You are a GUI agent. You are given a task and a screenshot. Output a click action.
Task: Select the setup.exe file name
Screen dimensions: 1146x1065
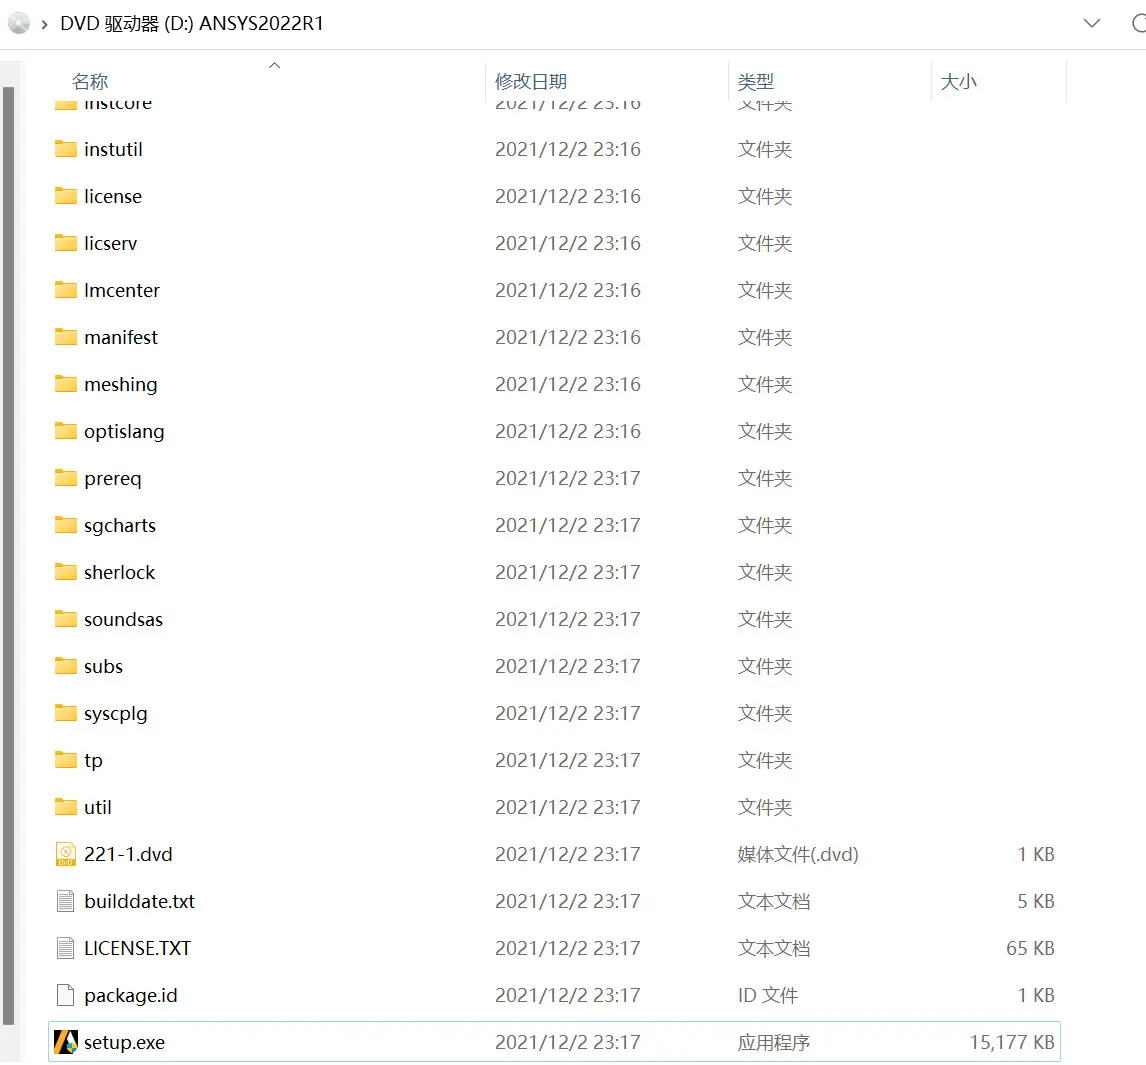pyautogui.click(x=124, y=1042)
